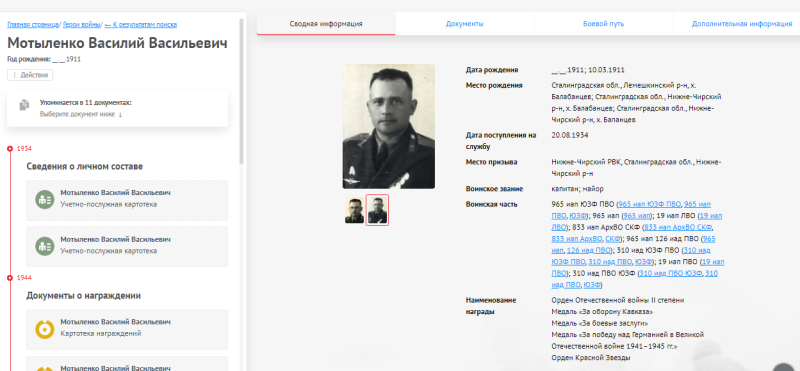Viewport: 800px width, 371px height.
Task: Return via the "К результатам поиска" link
Action: [141, 24]
